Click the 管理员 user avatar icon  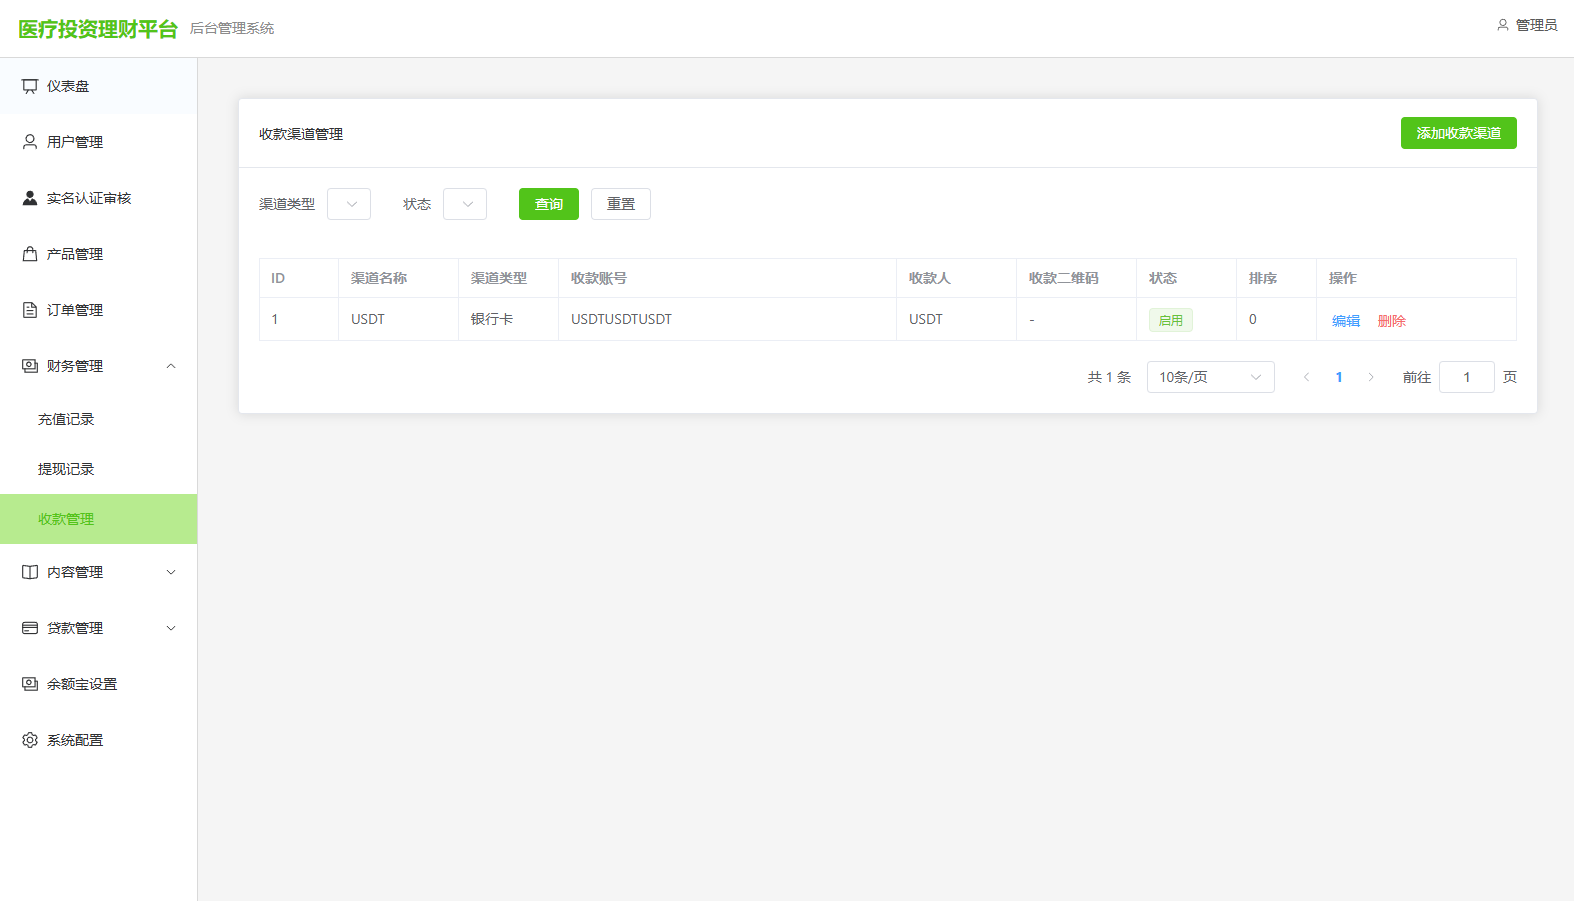click(1502, 25)
